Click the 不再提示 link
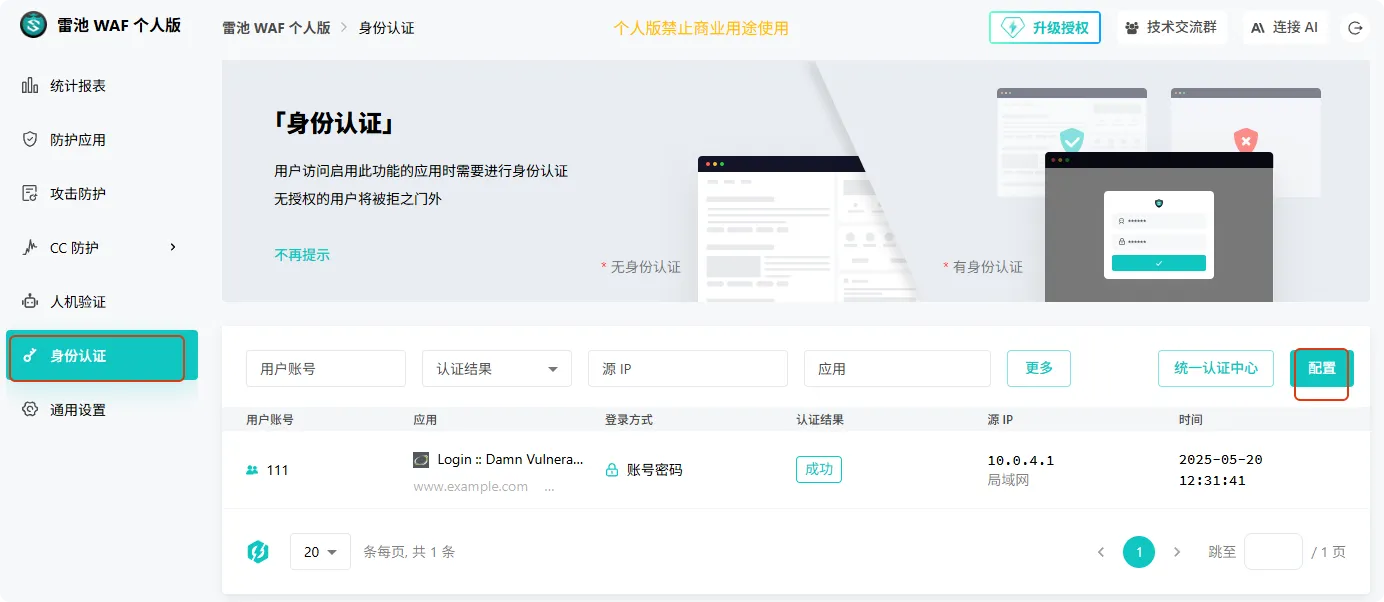1384x602 pixels. (x=302, y=255)
